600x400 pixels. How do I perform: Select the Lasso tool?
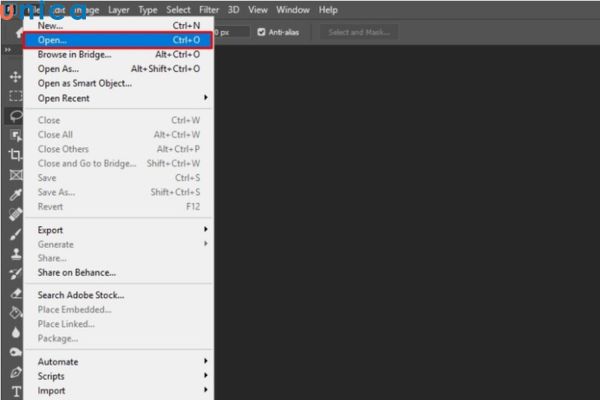click(15, 116)
